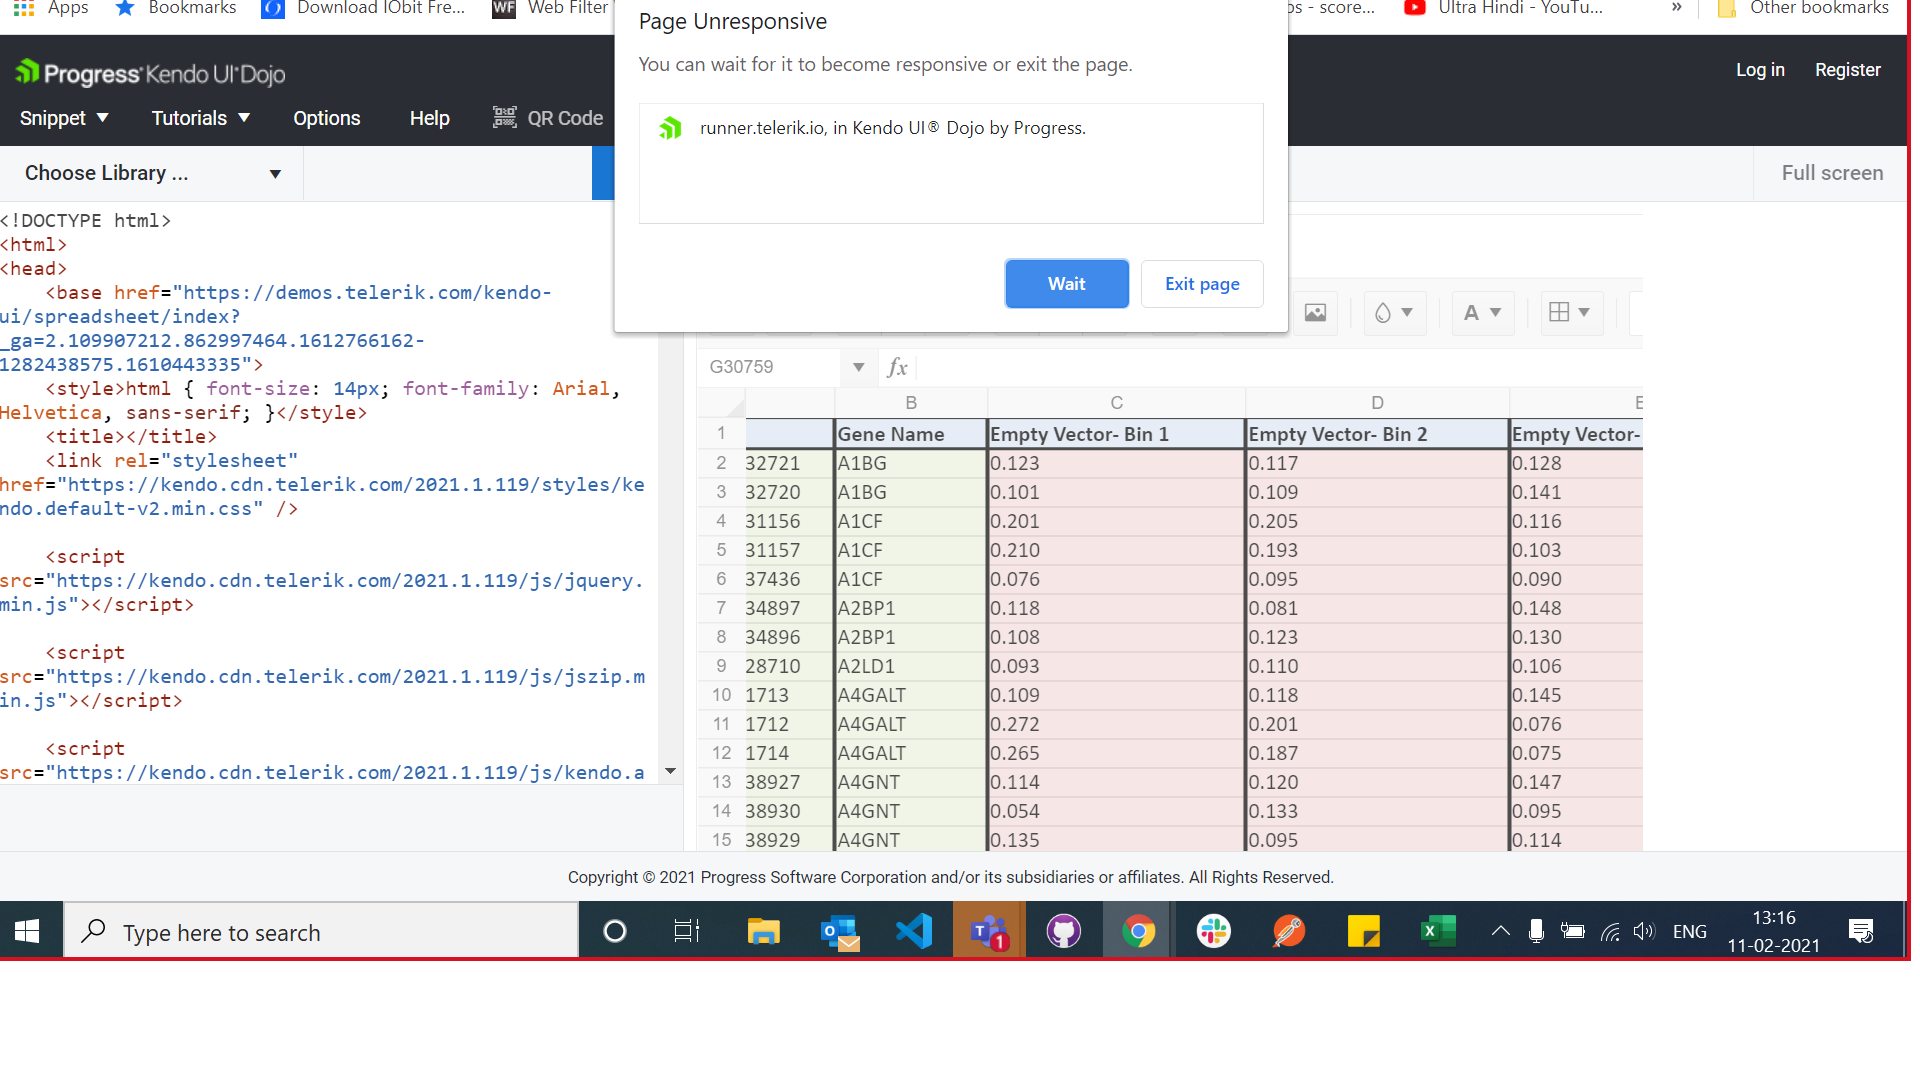The image size is (1920, 1080).
Task: Click the insert image toolbar icon
Action: 1315,313
